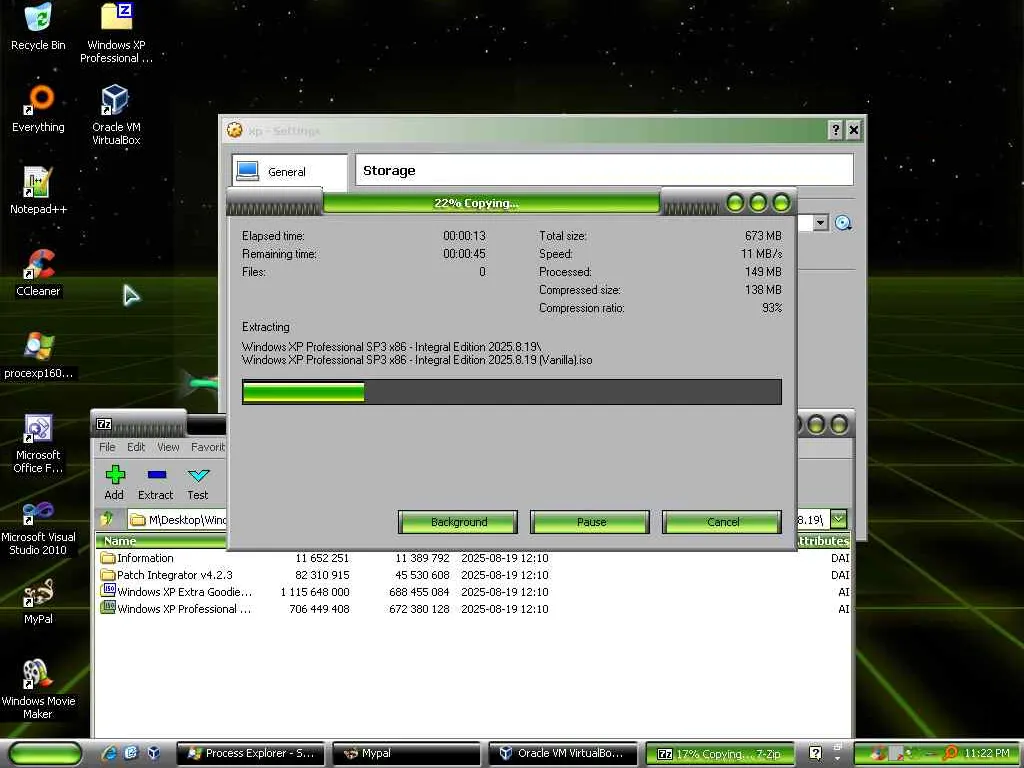Launch CCleaner desktop shortcut
Screen dimensions: 1024x768
click(38, 272)
